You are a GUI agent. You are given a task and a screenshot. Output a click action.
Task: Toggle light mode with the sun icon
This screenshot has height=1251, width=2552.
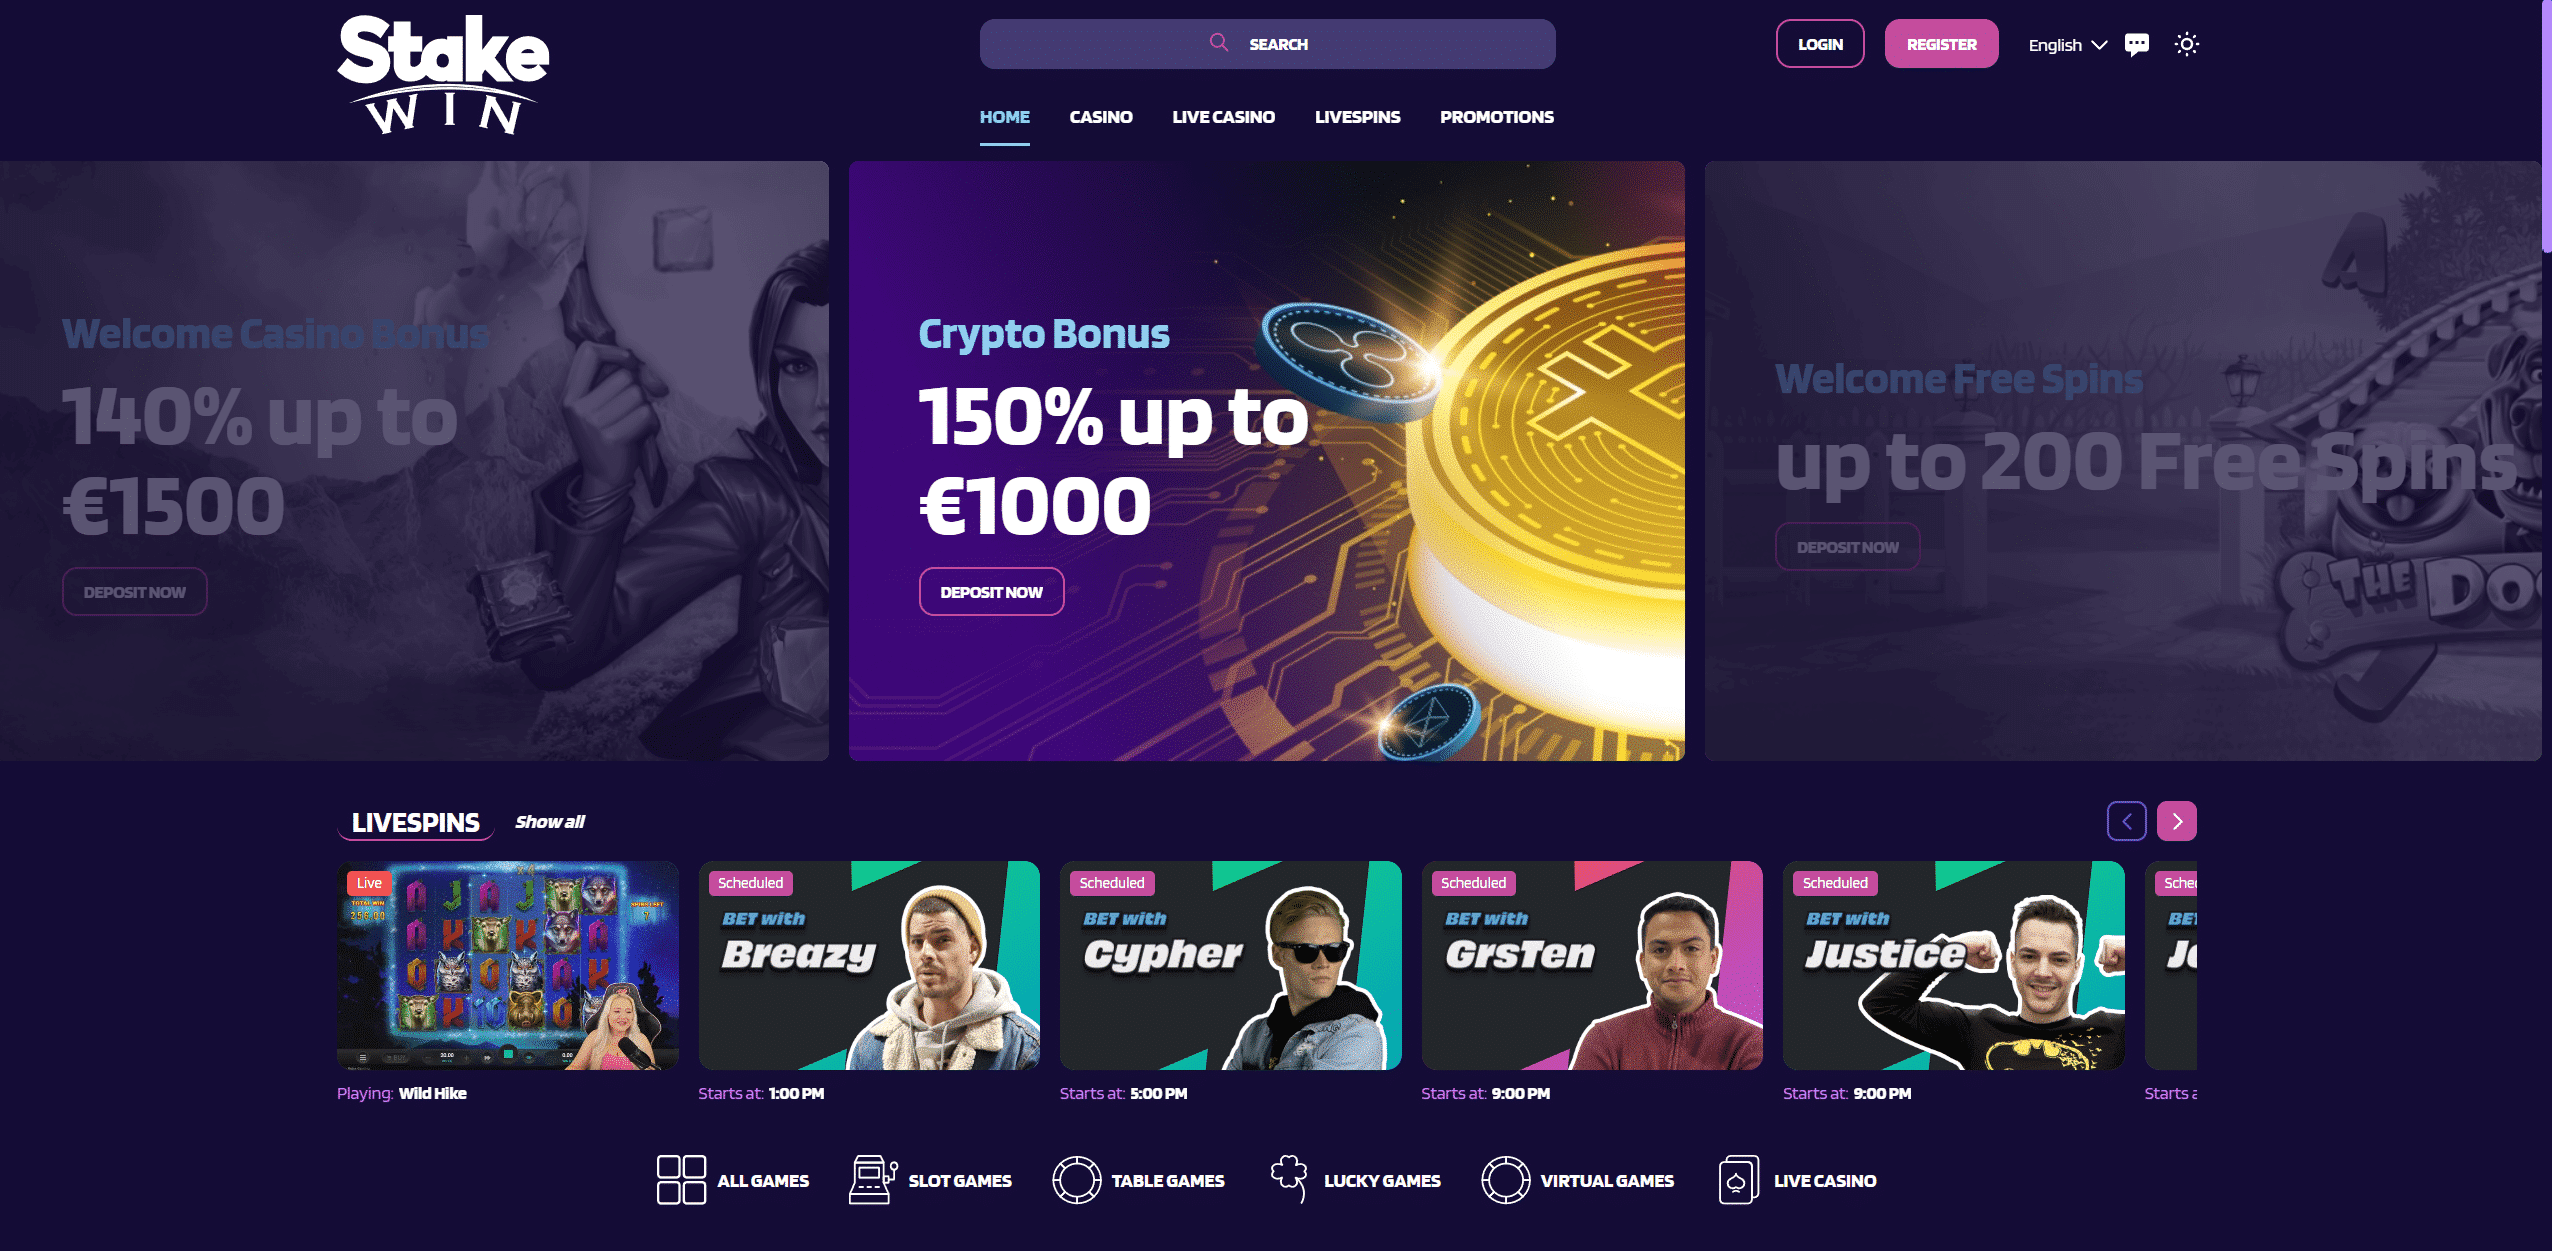coord(2187,44)
